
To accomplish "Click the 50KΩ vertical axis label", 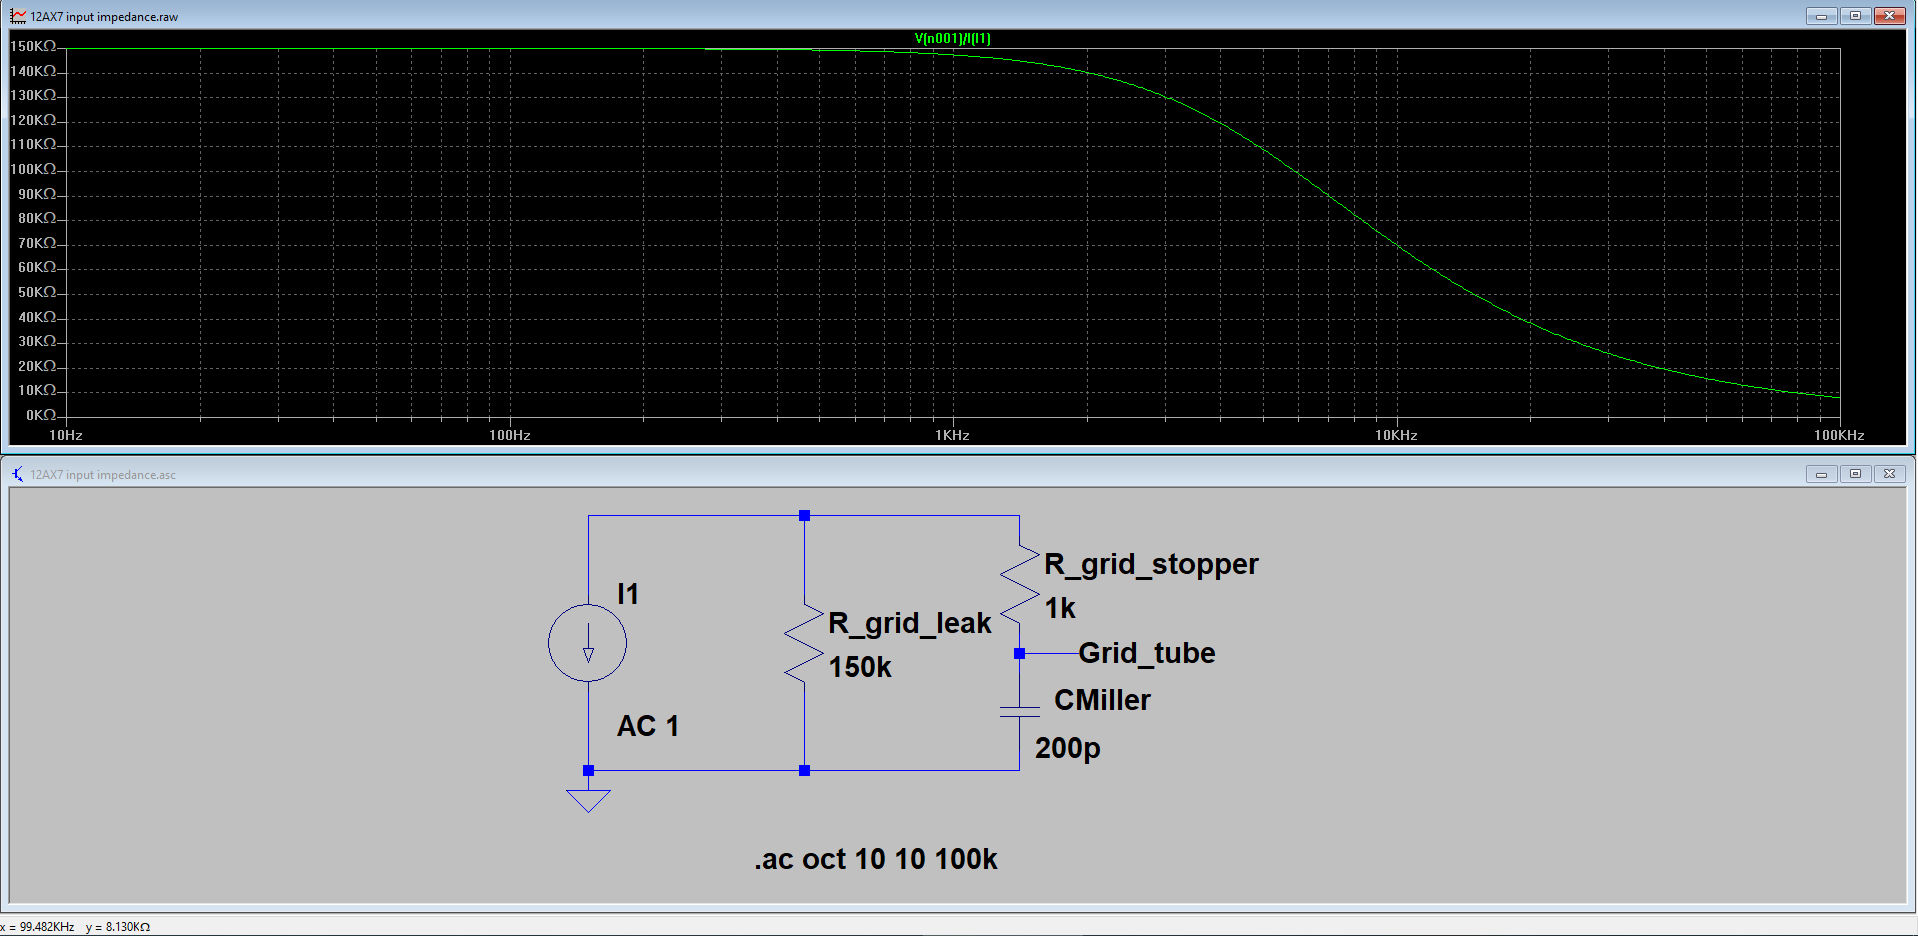I will (37, 292).
